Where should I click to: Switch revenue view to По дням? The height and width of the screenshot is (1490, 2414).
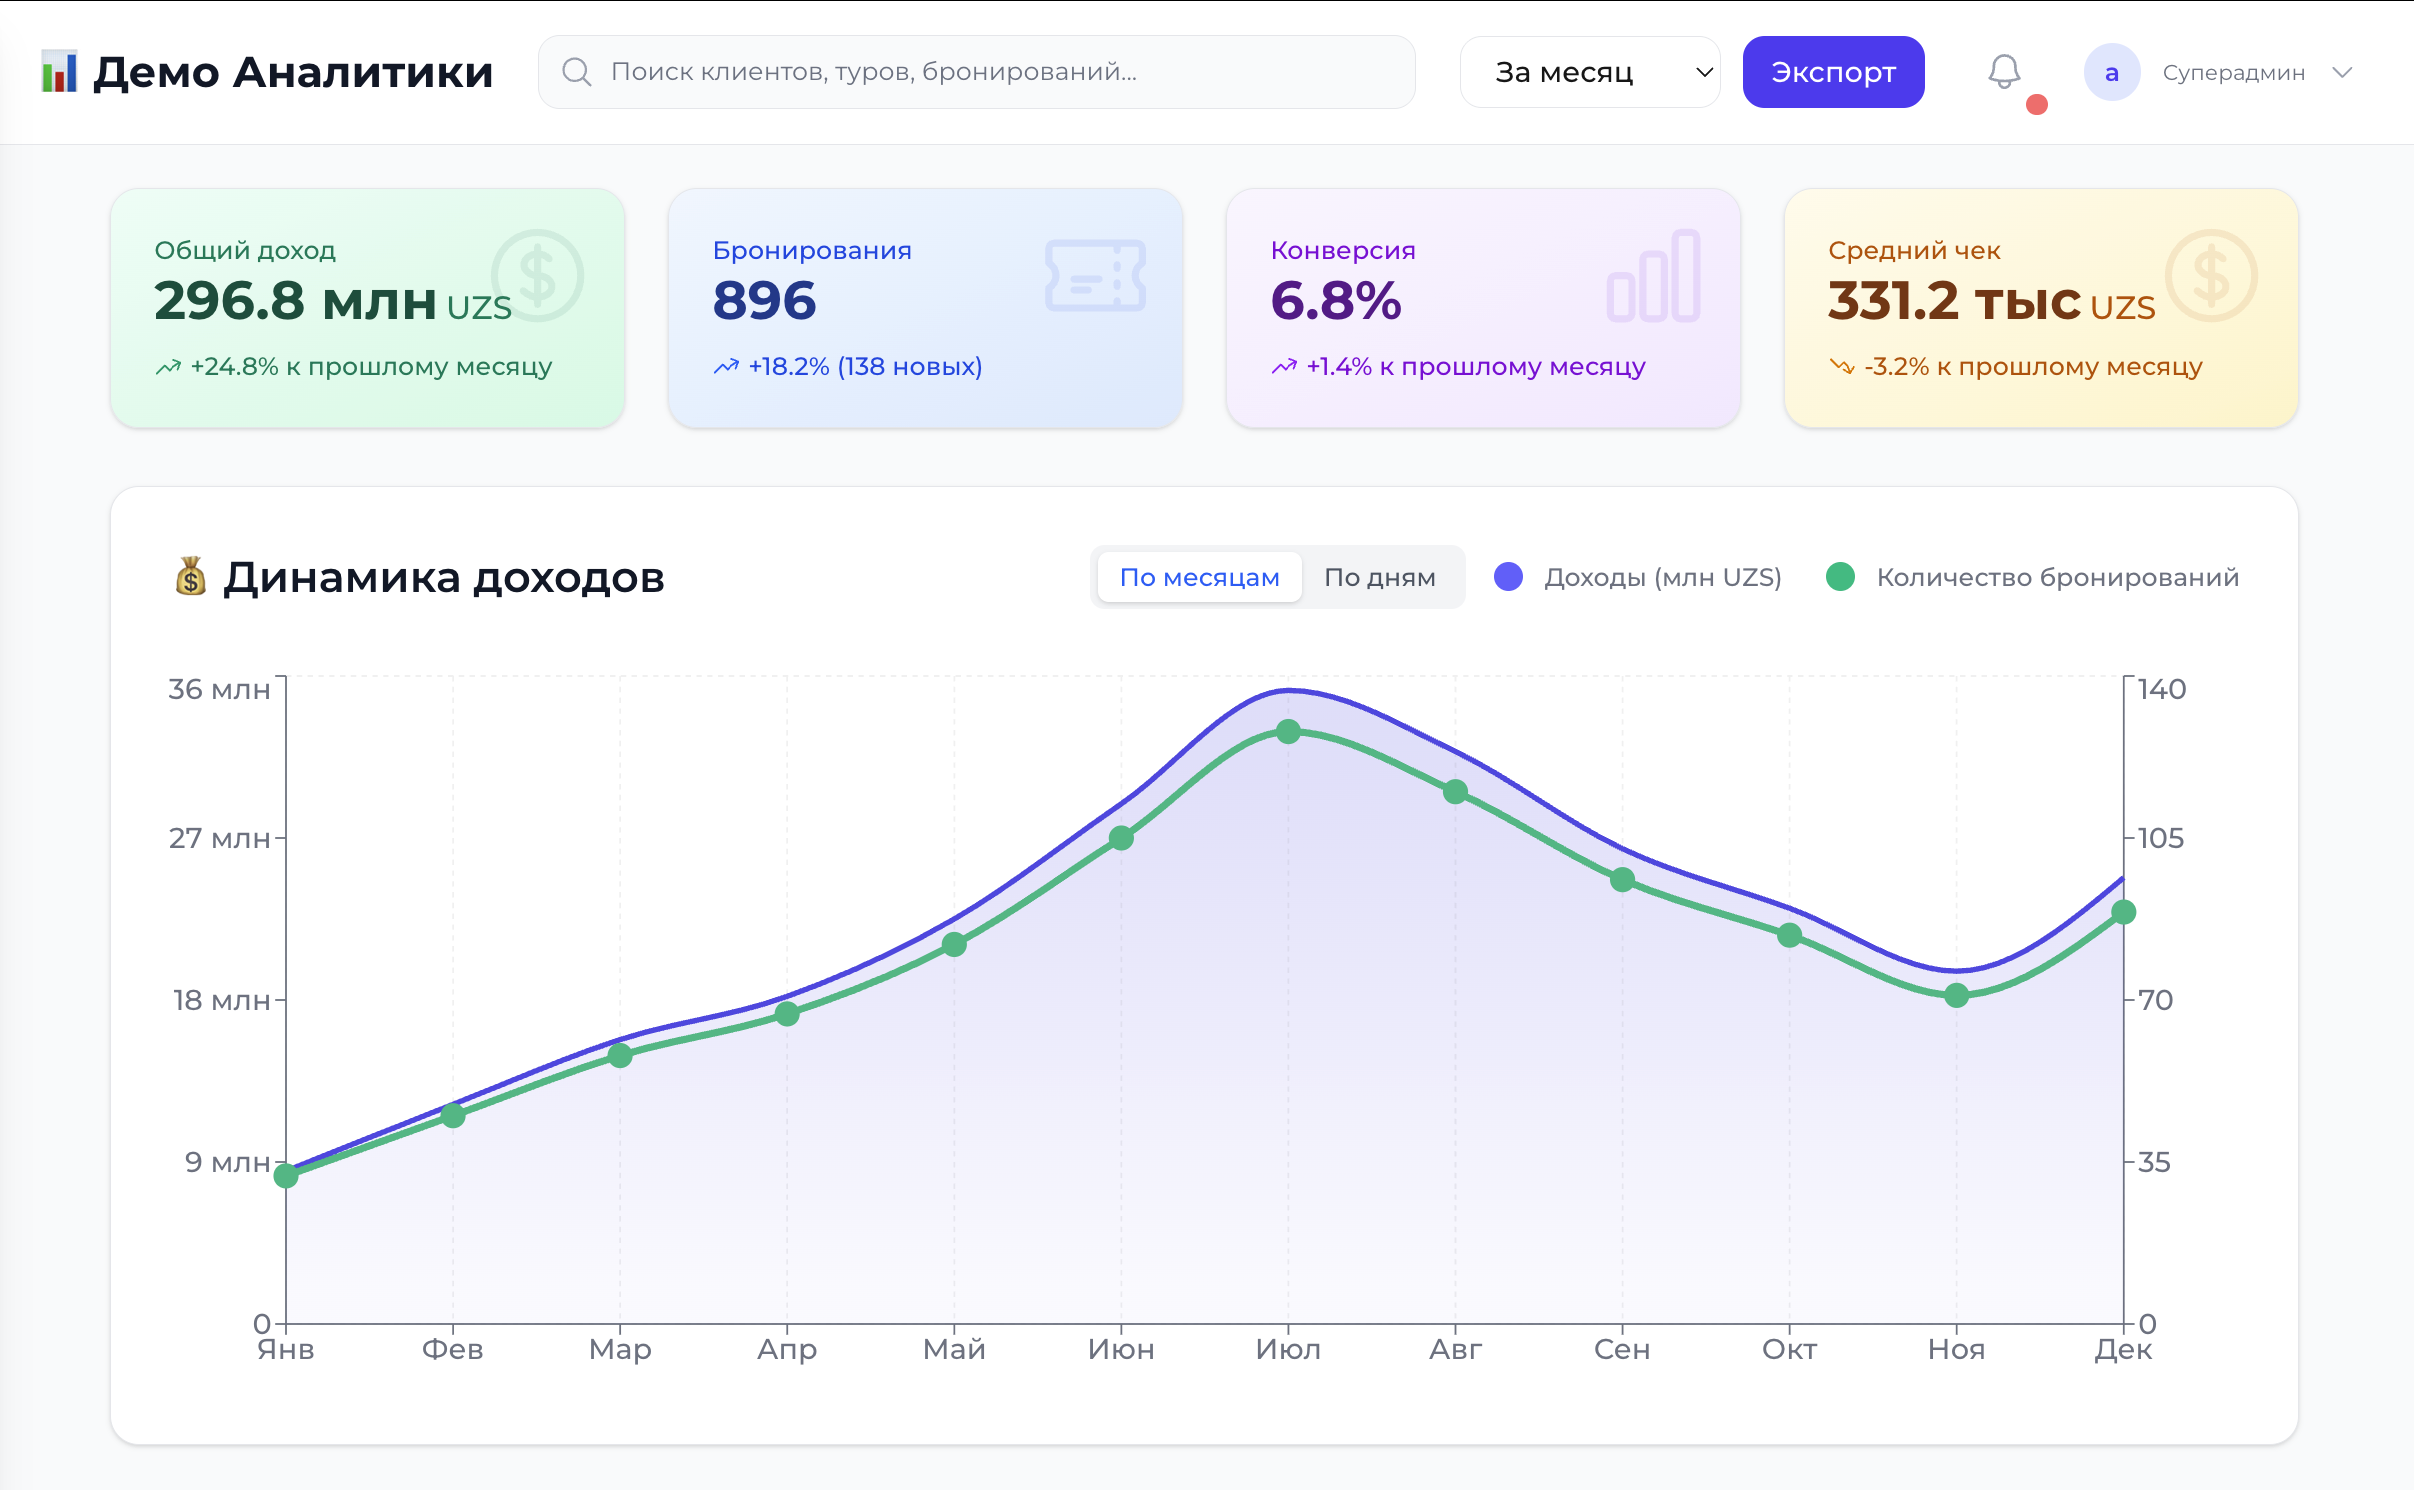1380,577
